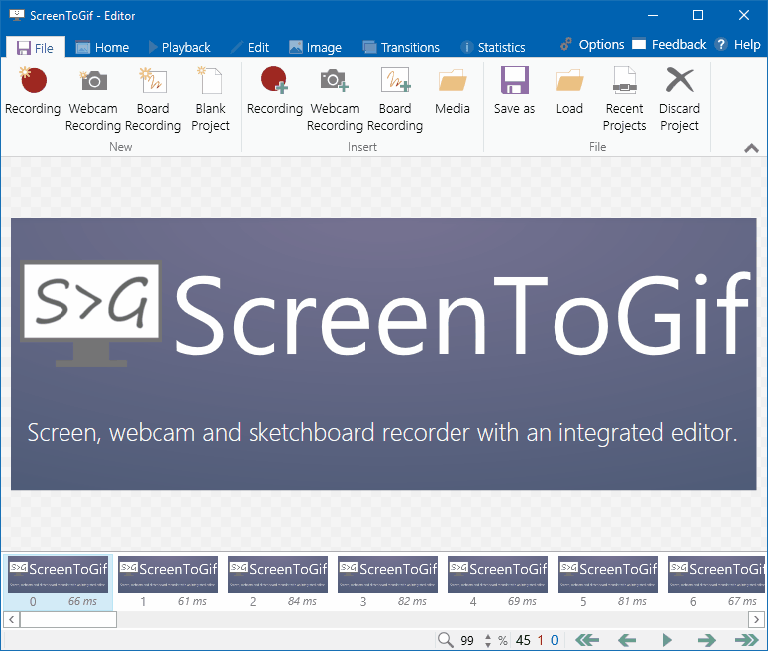Switch to the Transitions tab
Viewport: 768px width, 651px height.
pyautogui.click(x=401, y=48)
